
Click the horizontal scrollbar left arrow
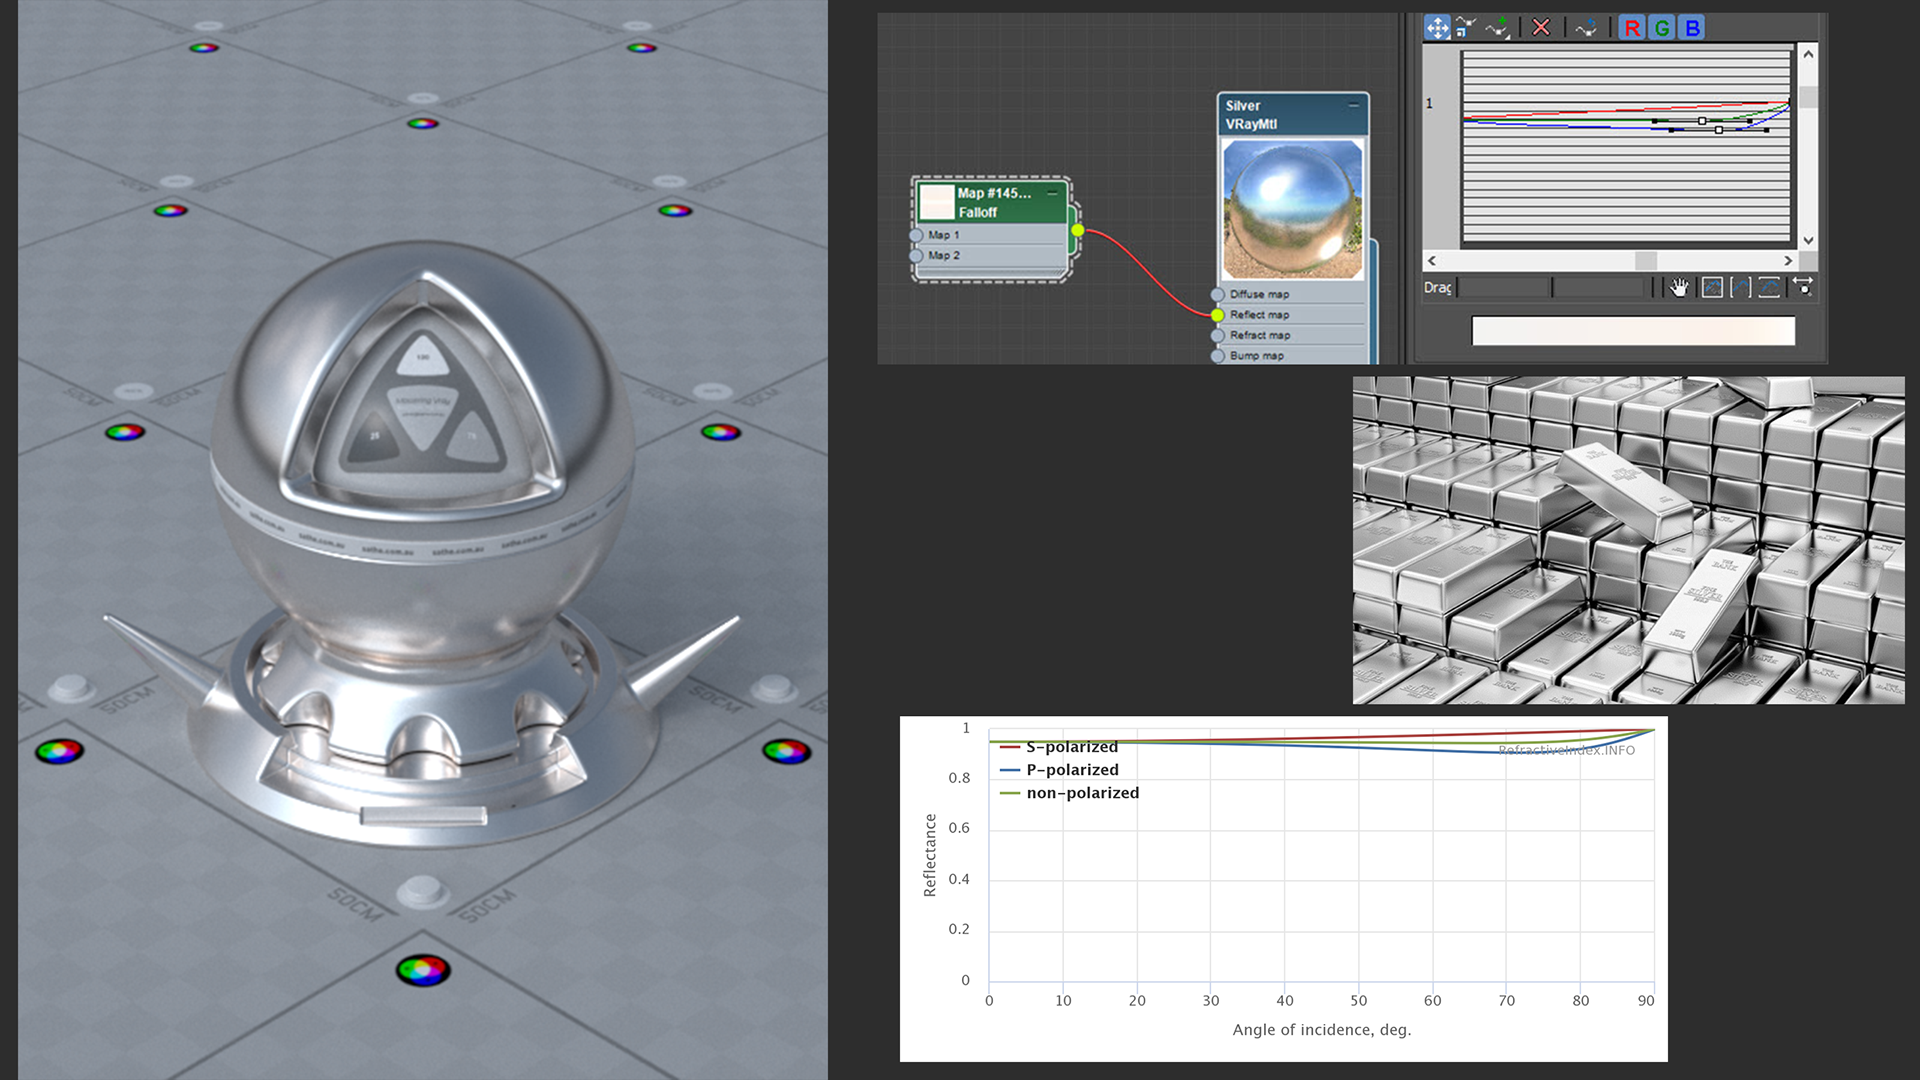(x=1432, y=261)
